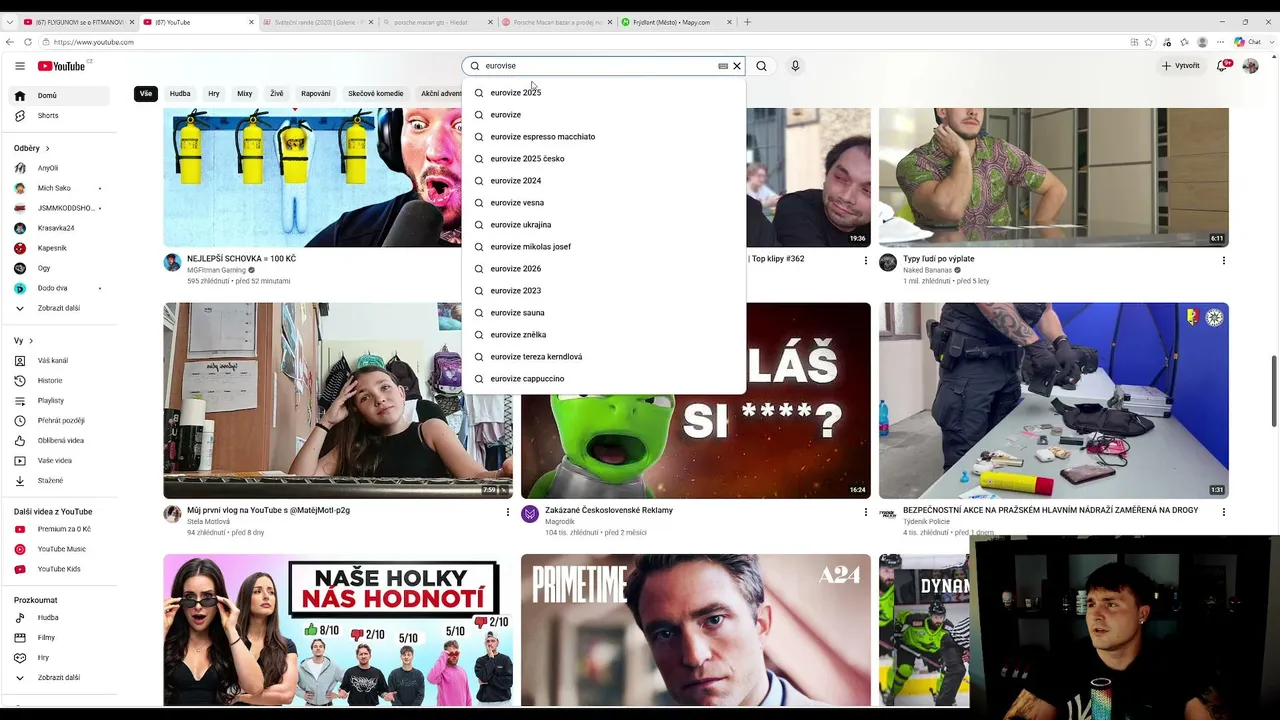This screenshot has width=1280, height=720.
Task: Open video title NEJLEPŠÍ SCHOVKA = 100 KČ
Action: (241, 259)
